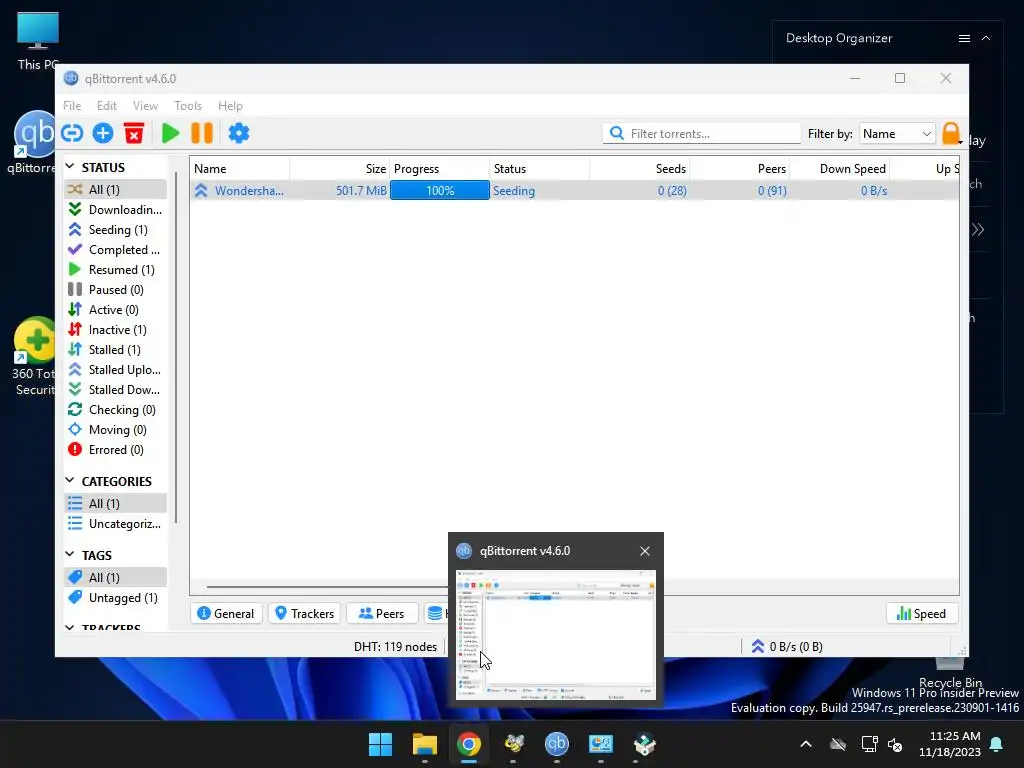
Task: Select Errored (0) status filter
Action: click(x=116, y=450)
